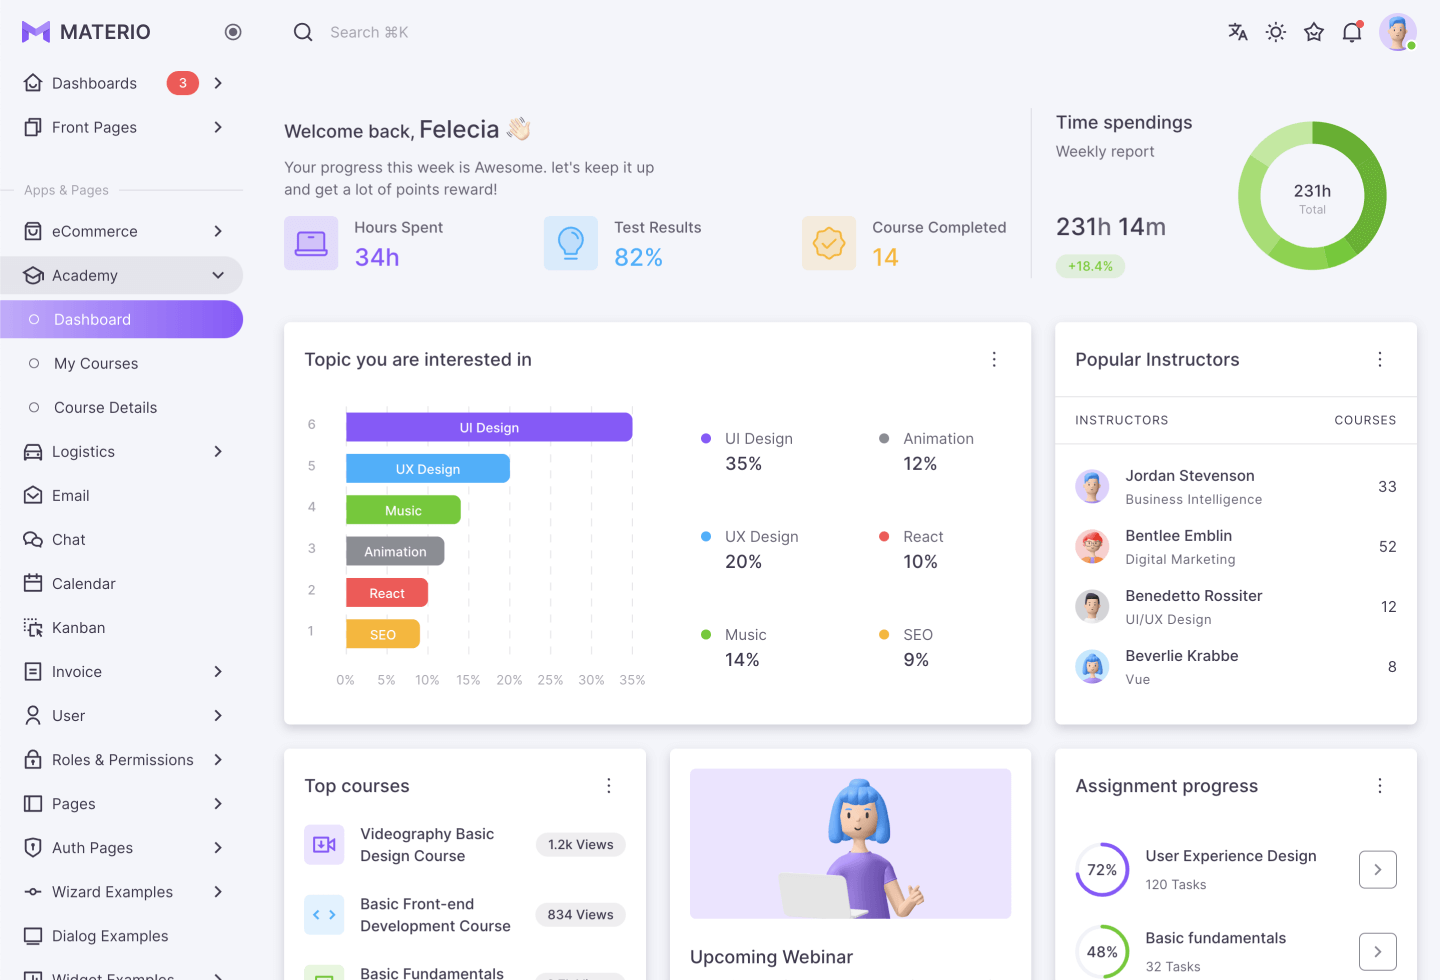
Task: Open the user avatar menu
Action: coord(1398,32)
